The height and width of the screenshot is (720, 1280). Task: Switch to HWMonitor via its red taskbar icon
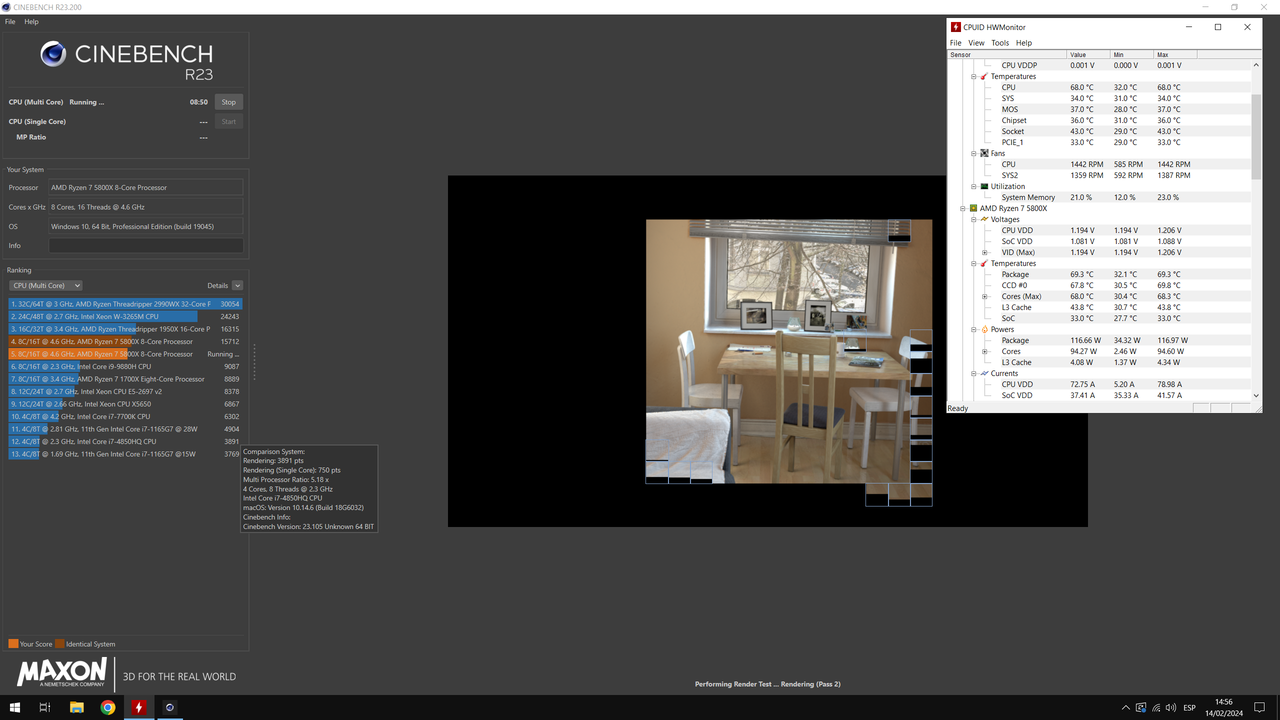pyautogui.click(x=138, y=707)
